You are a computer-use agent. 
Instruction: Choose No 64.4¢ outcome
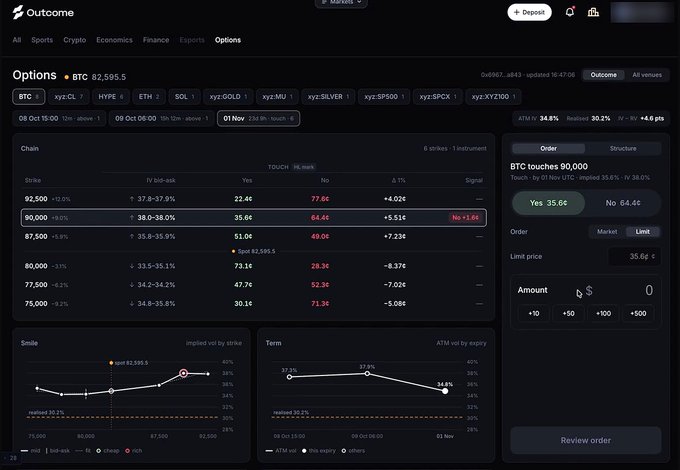(x=623, y=203)
